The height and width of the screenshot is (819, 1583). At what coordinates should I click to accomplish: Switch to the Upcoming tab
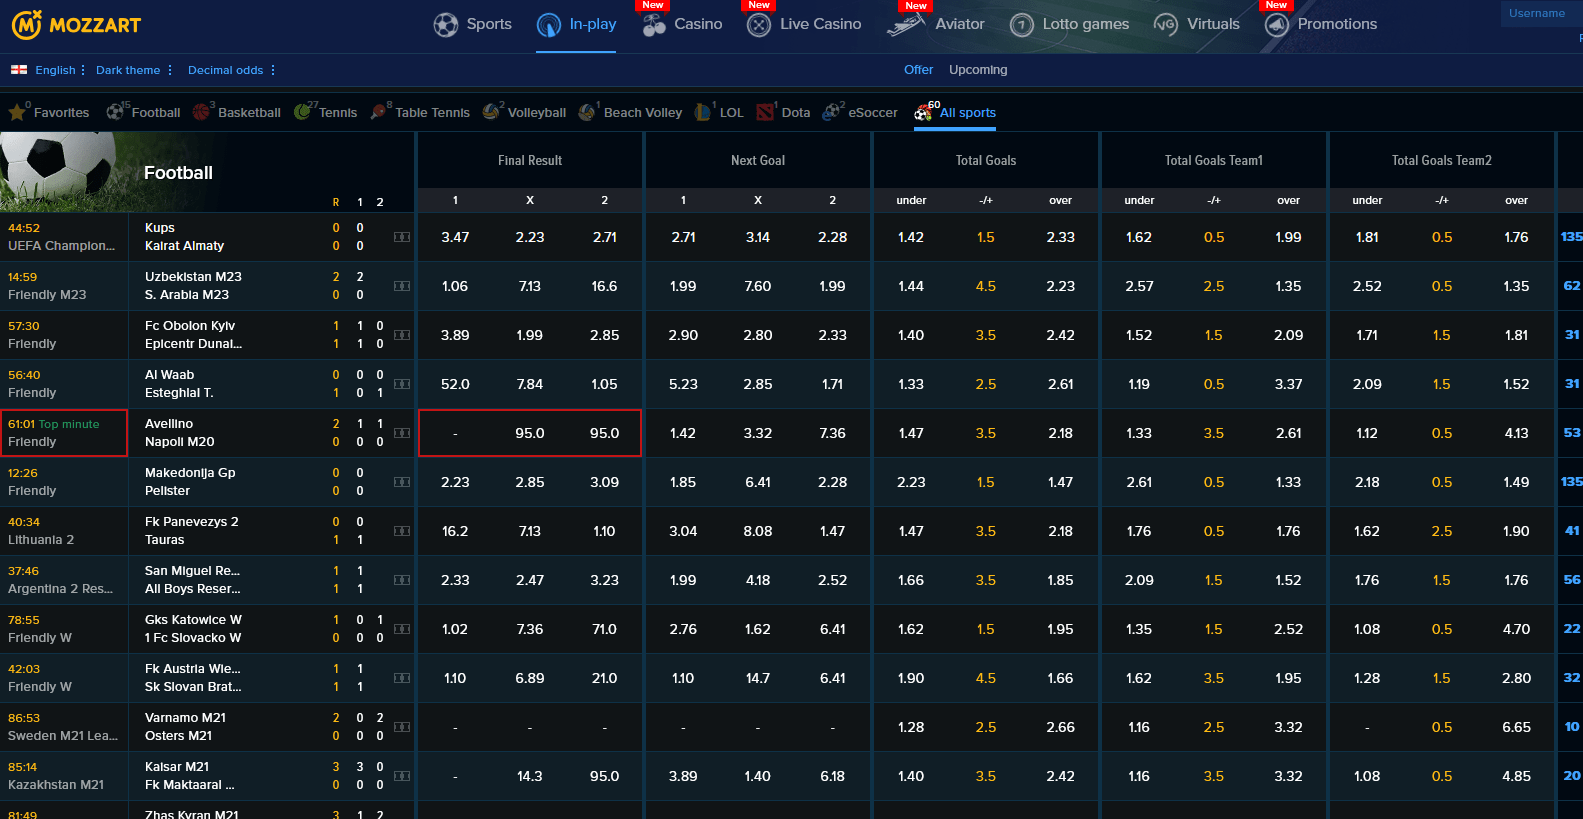tap(978, 70)
